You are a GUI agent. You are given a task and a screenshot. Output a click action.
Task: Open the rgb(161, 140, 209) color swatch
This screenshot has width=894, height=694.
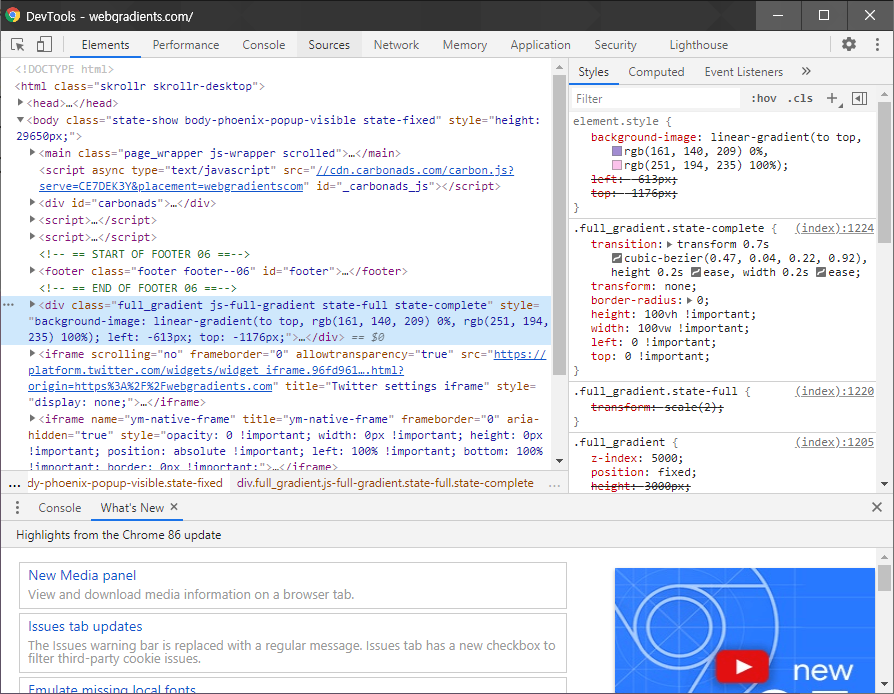pos(617,151)
